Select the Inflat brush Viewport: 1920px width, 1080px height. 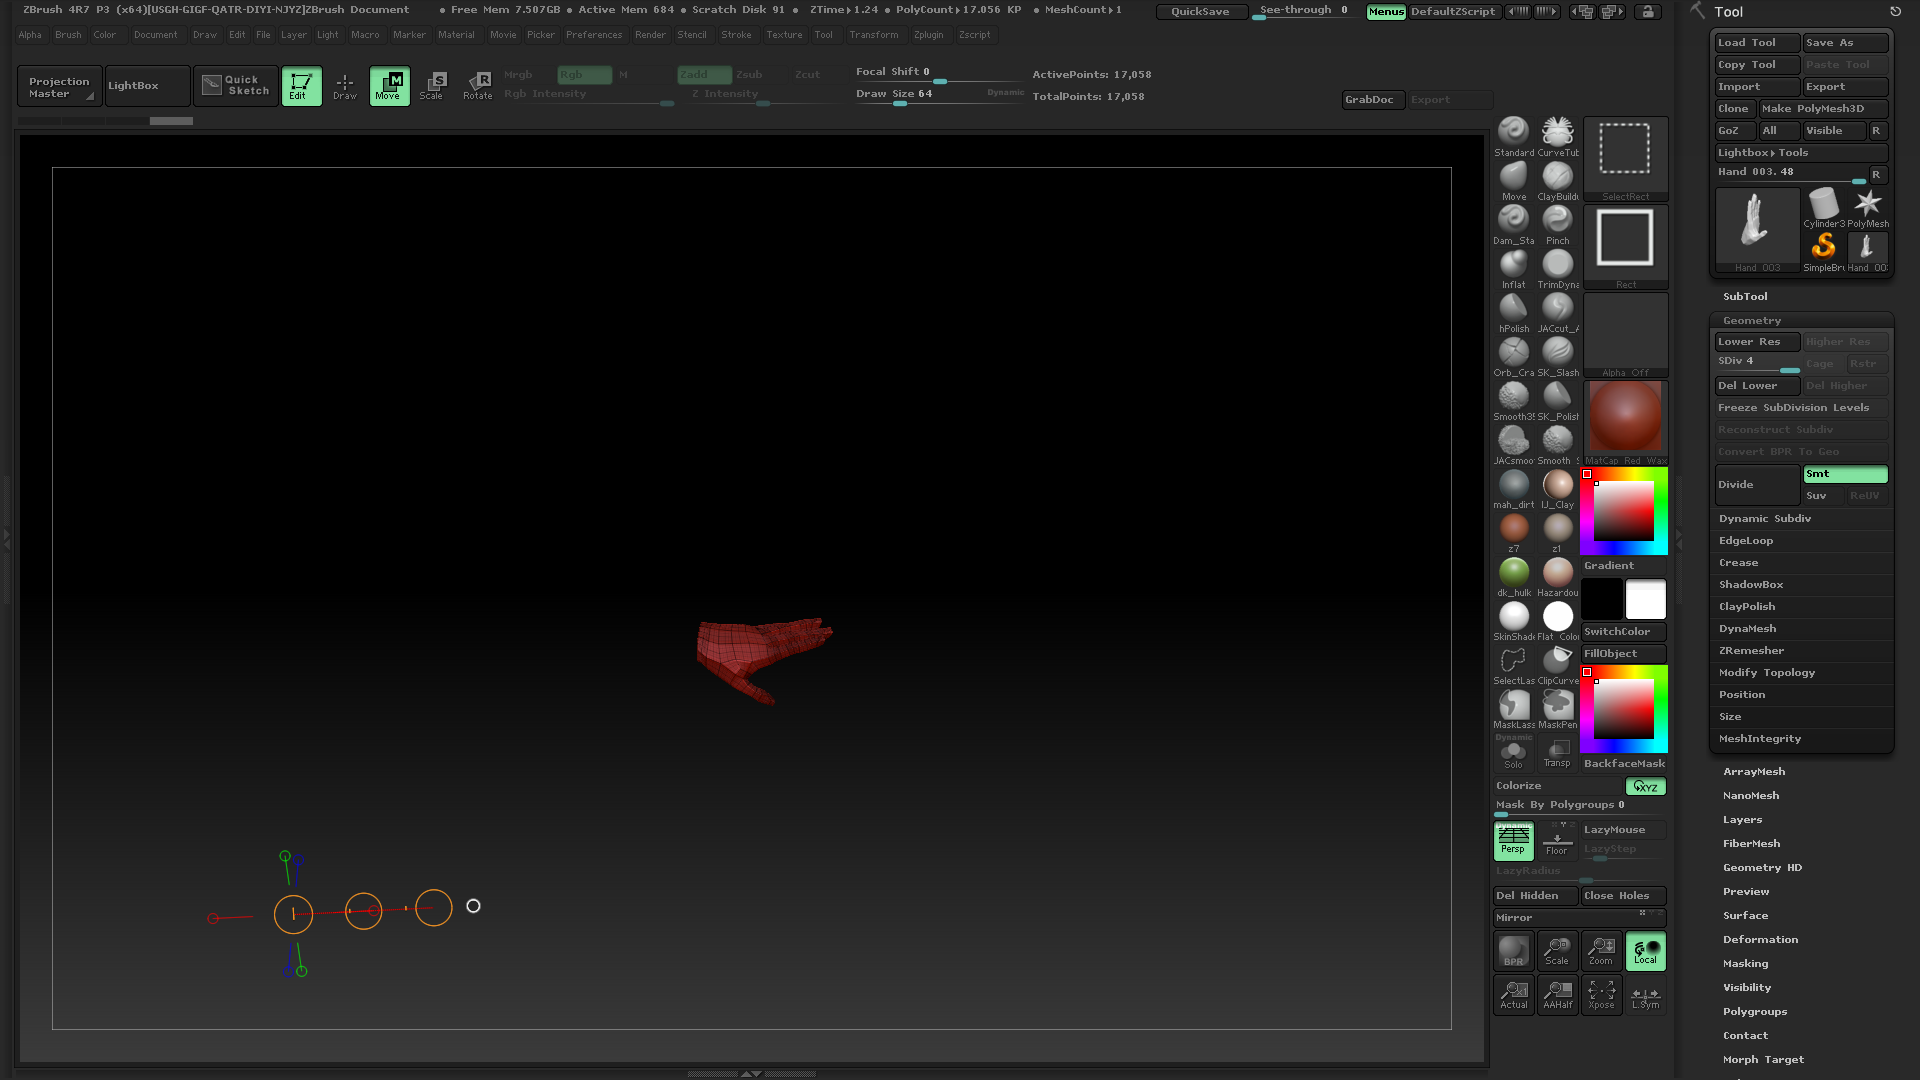(1513, 263)
